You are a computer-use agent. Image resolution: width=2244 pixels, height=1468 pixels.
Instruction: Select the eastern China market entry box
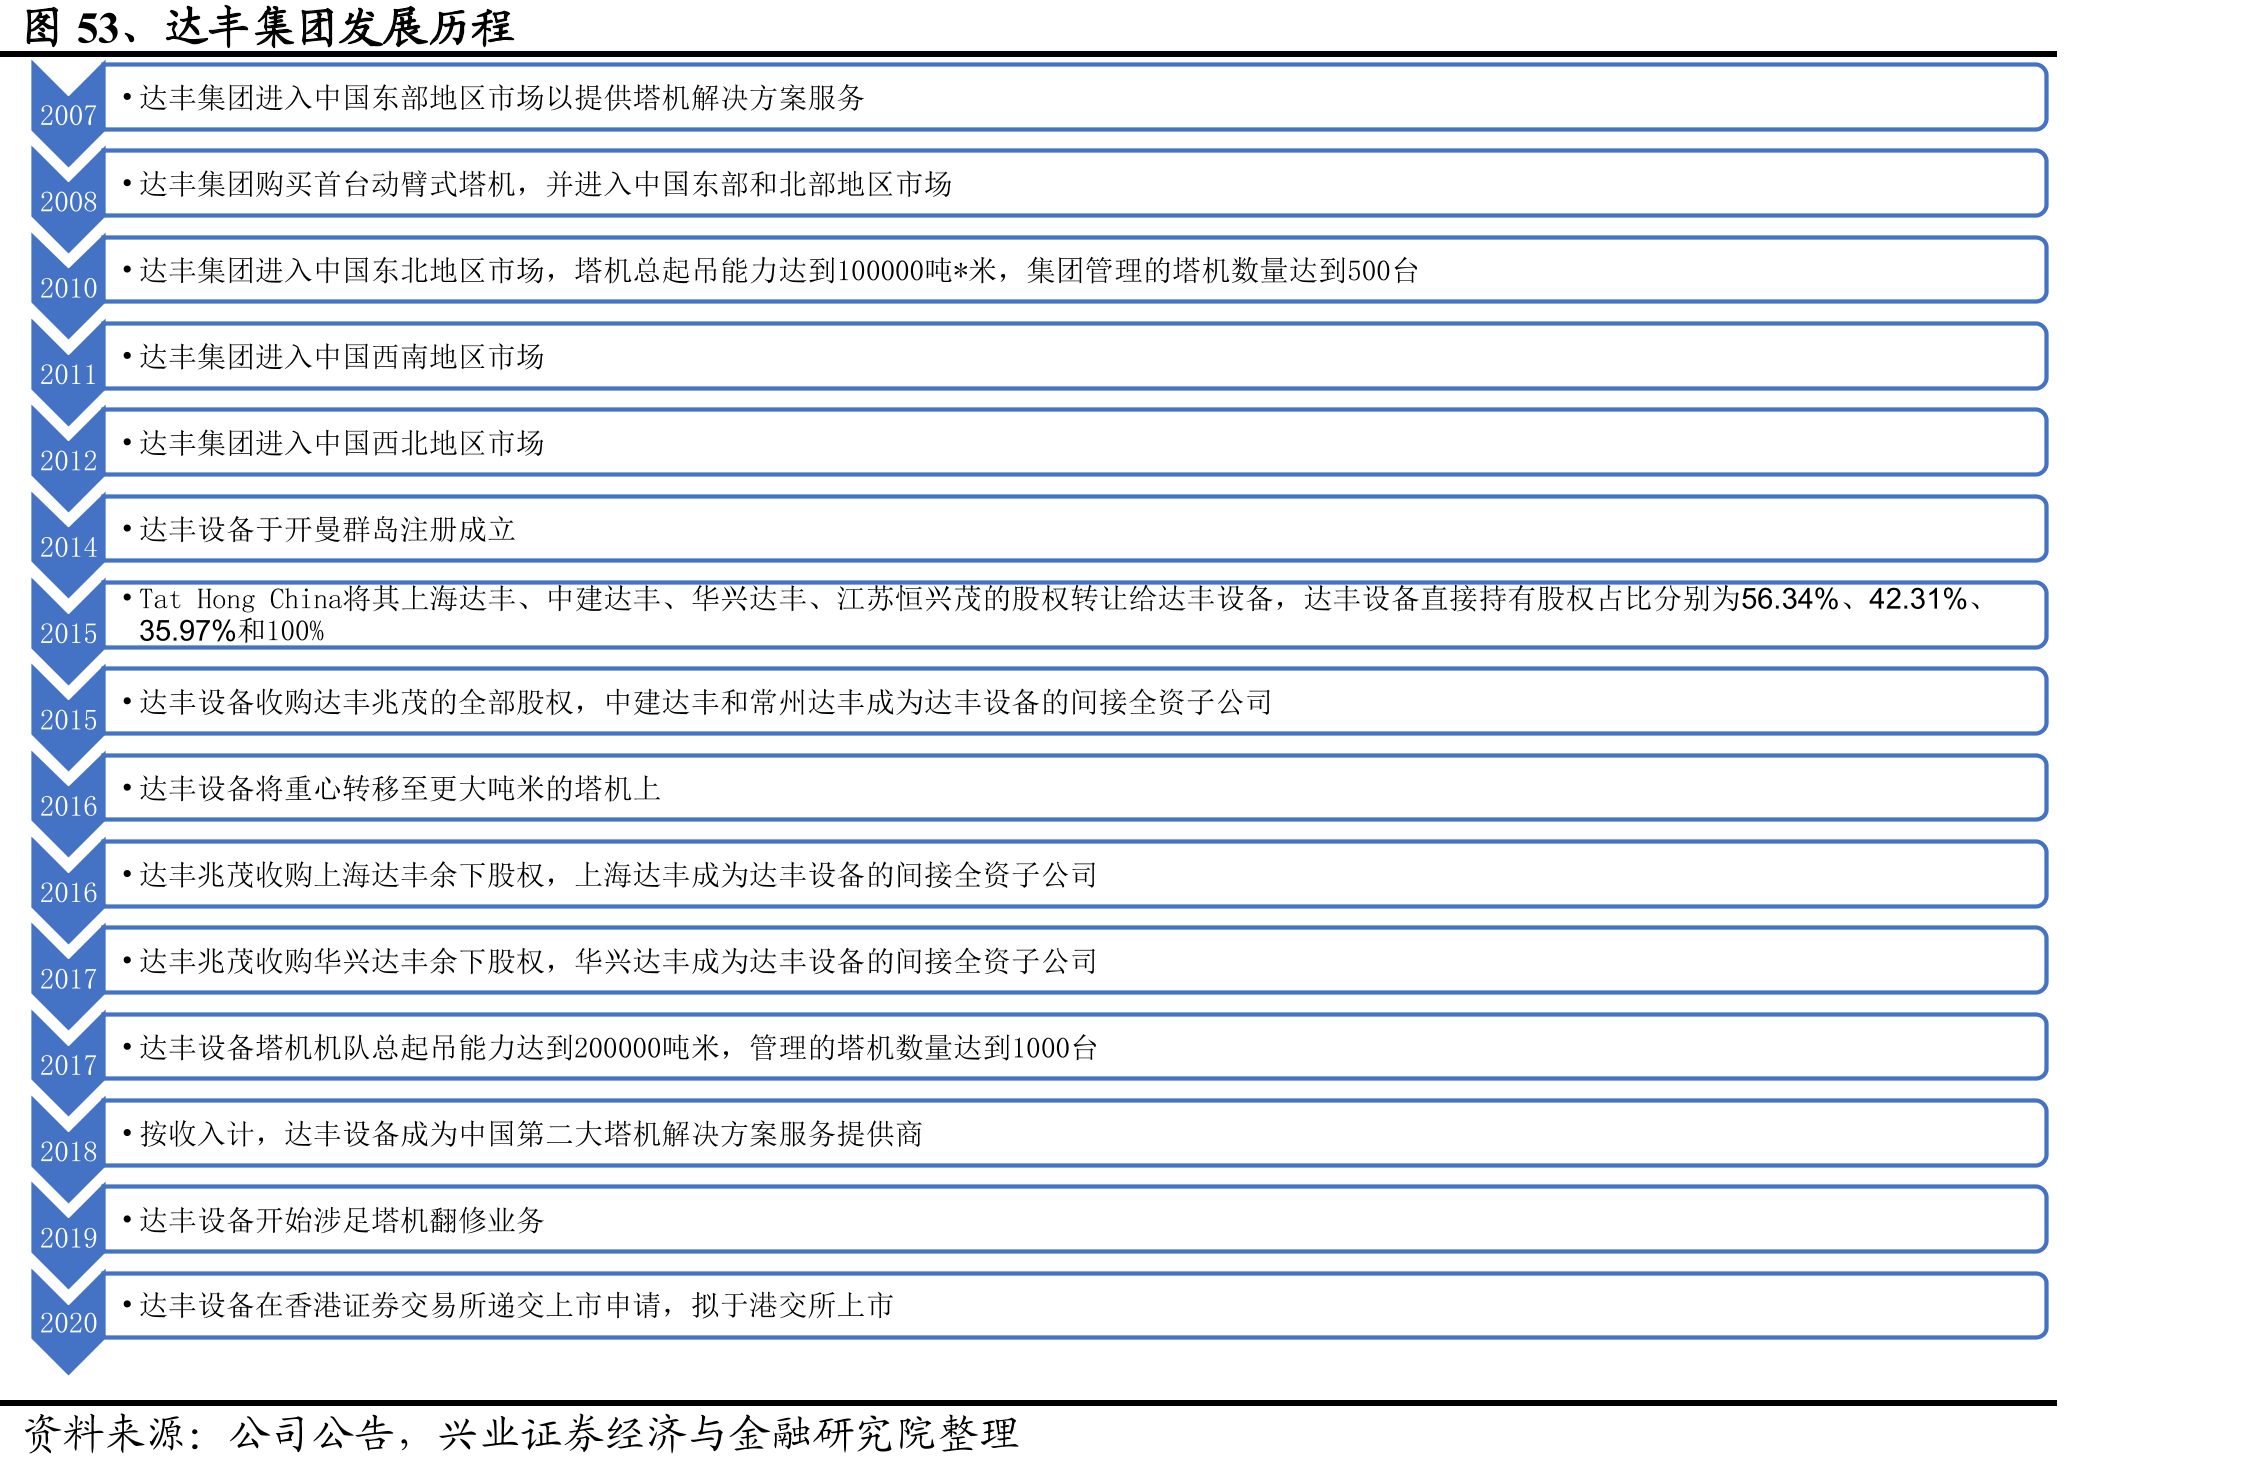[1076, 97]
